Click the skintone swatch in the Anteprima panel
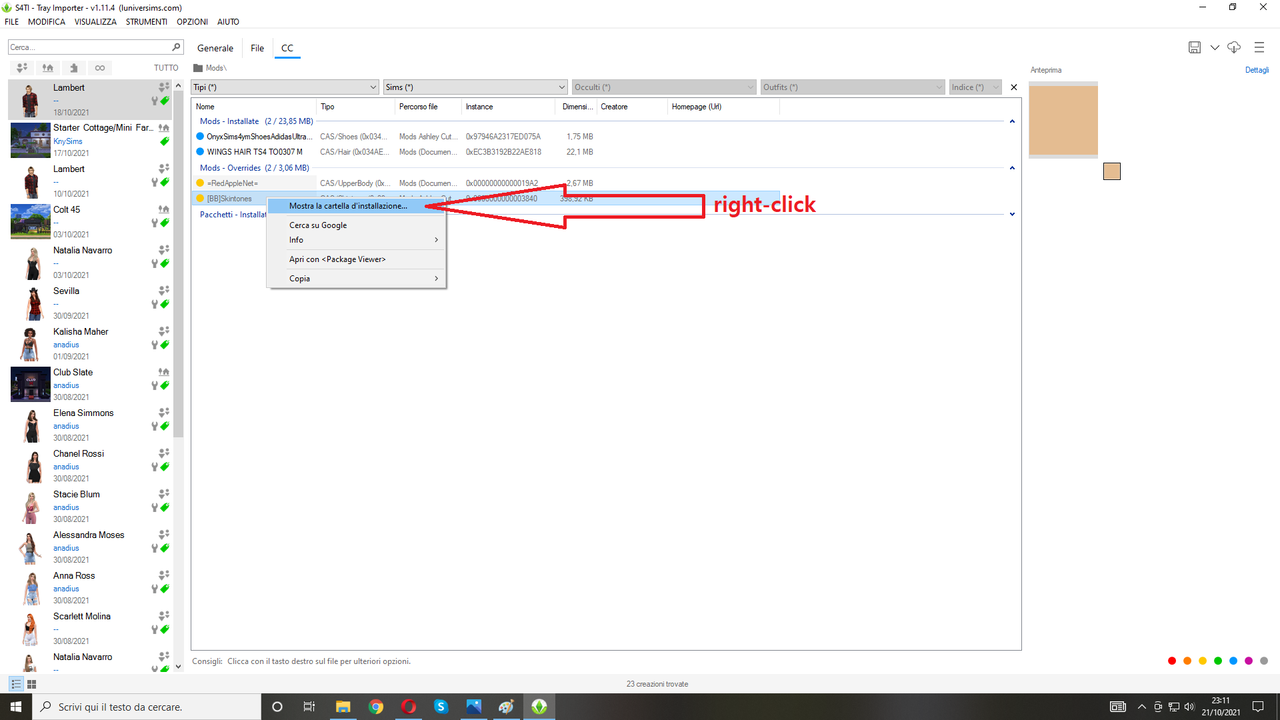This screenshot has width=1280, height=720. (x=1111, y=171)
